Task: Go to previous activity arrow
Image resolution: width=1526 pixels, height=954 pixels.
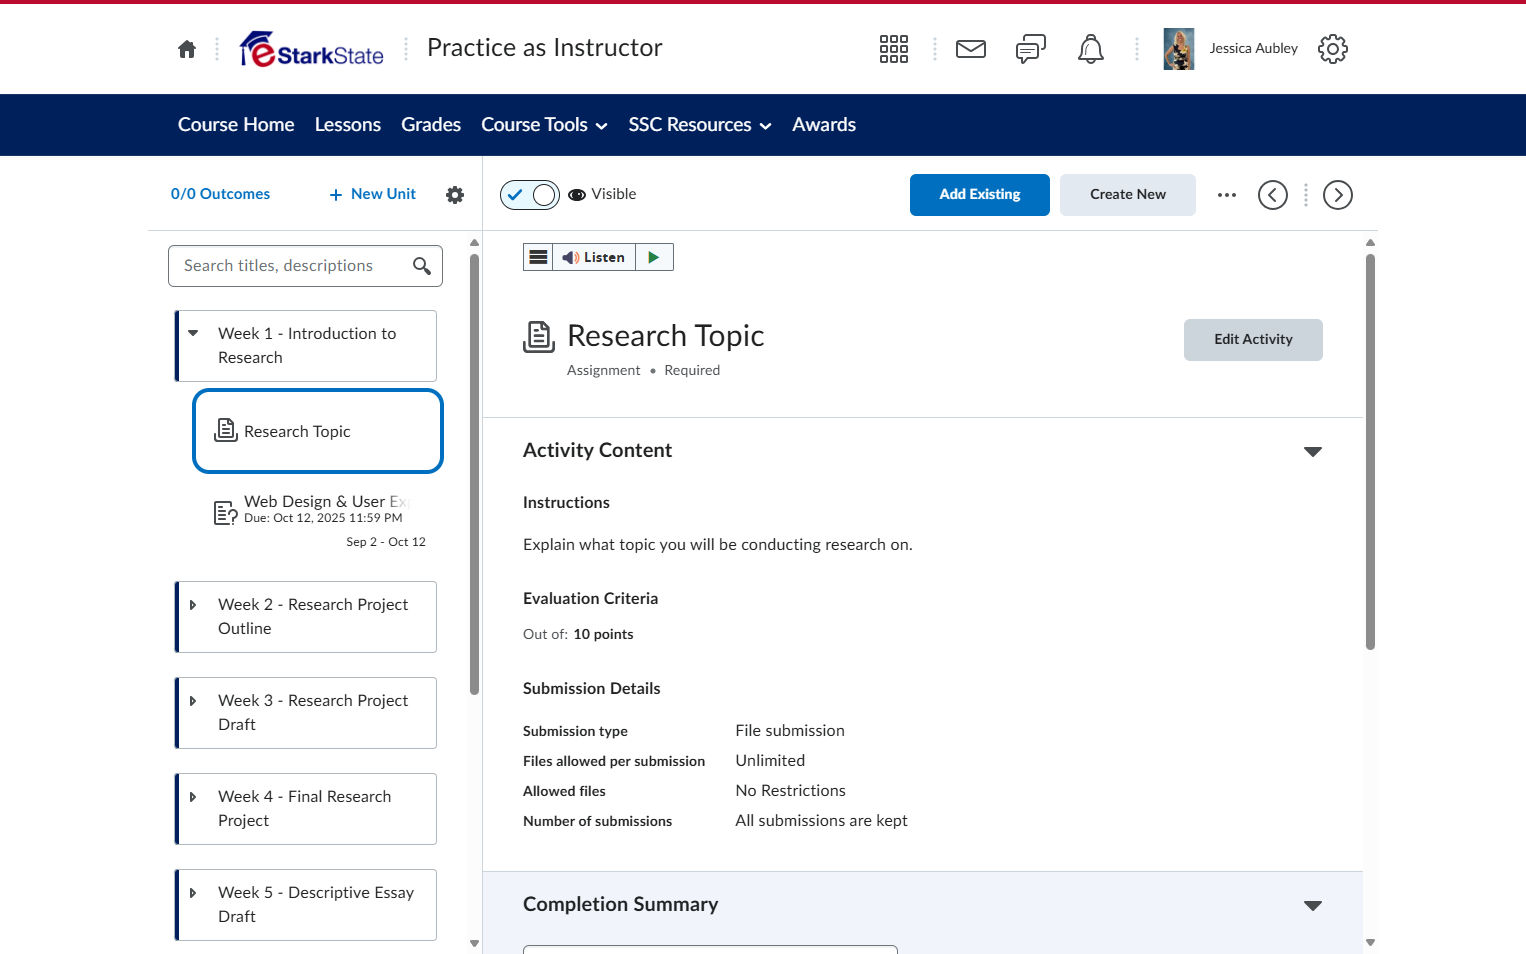Action: 1273,195
